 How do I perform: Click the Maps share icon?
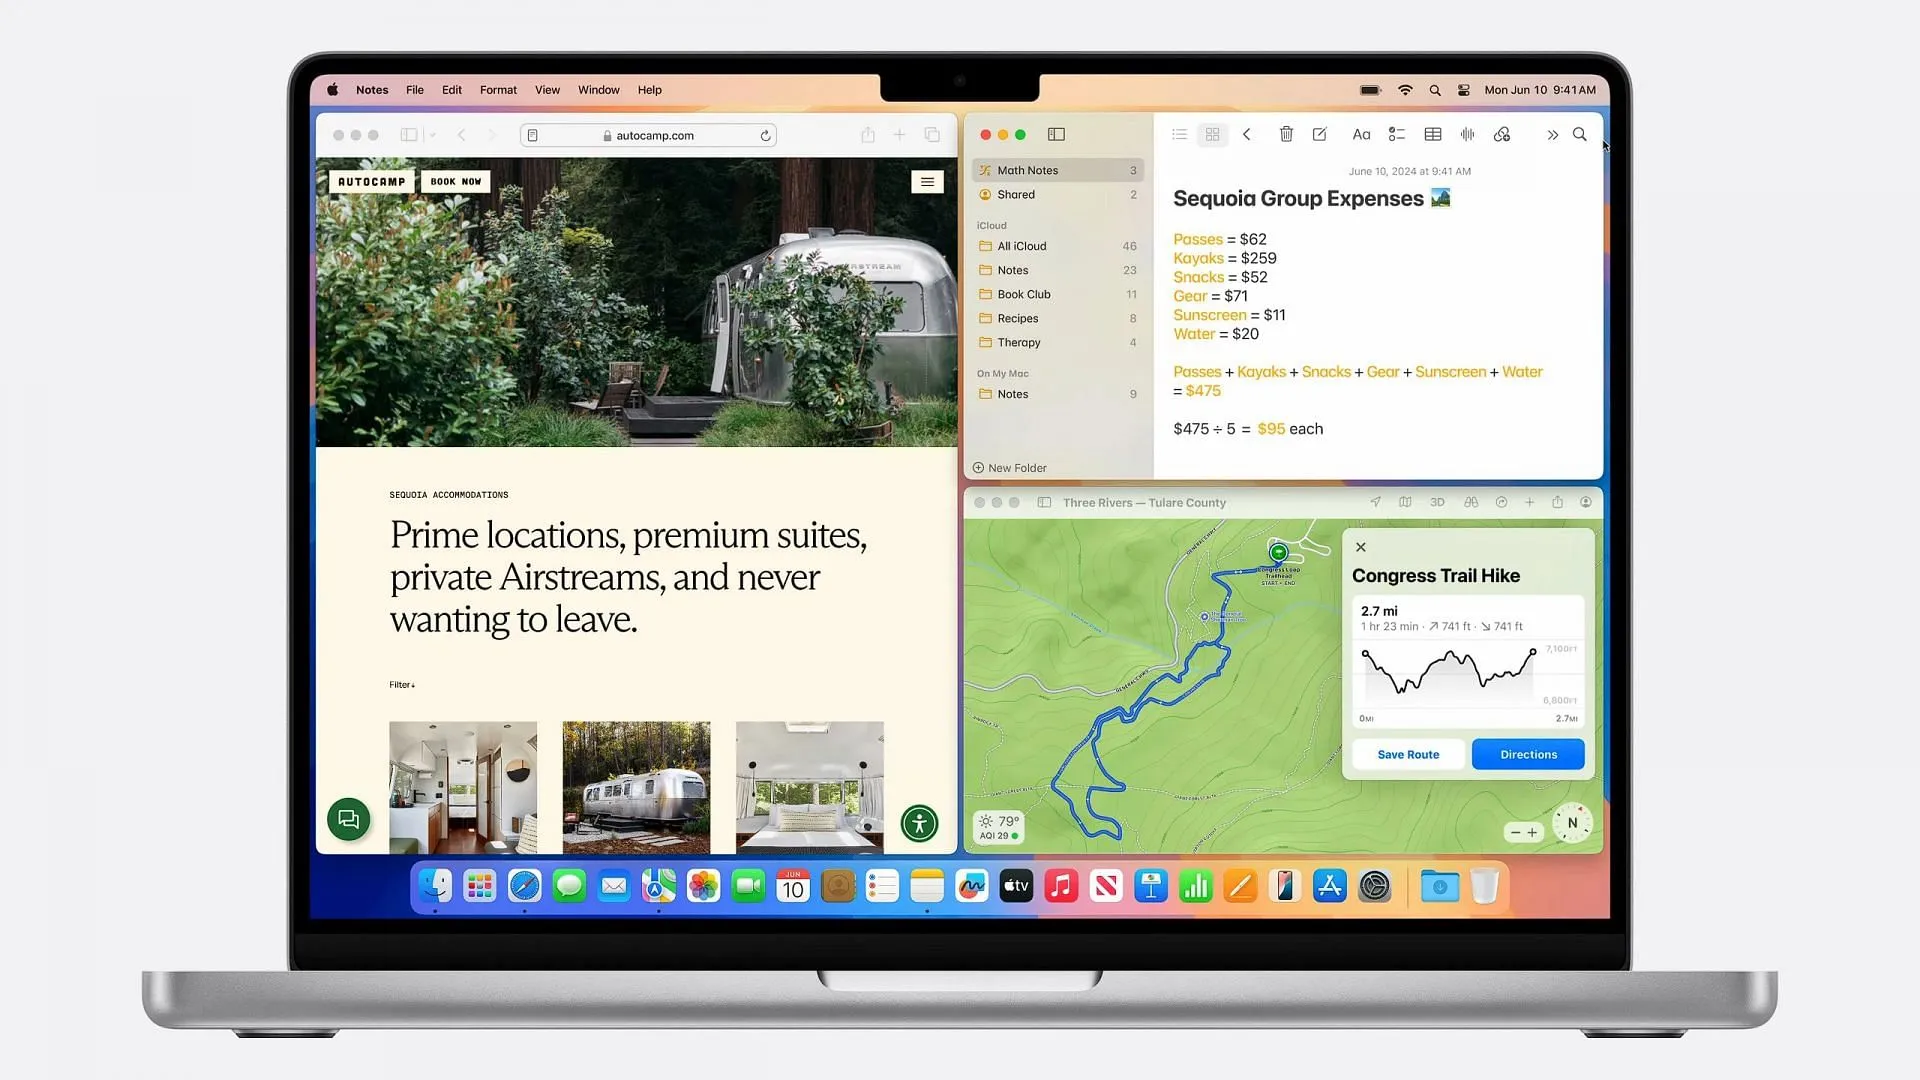click(x=1559, y=502)
